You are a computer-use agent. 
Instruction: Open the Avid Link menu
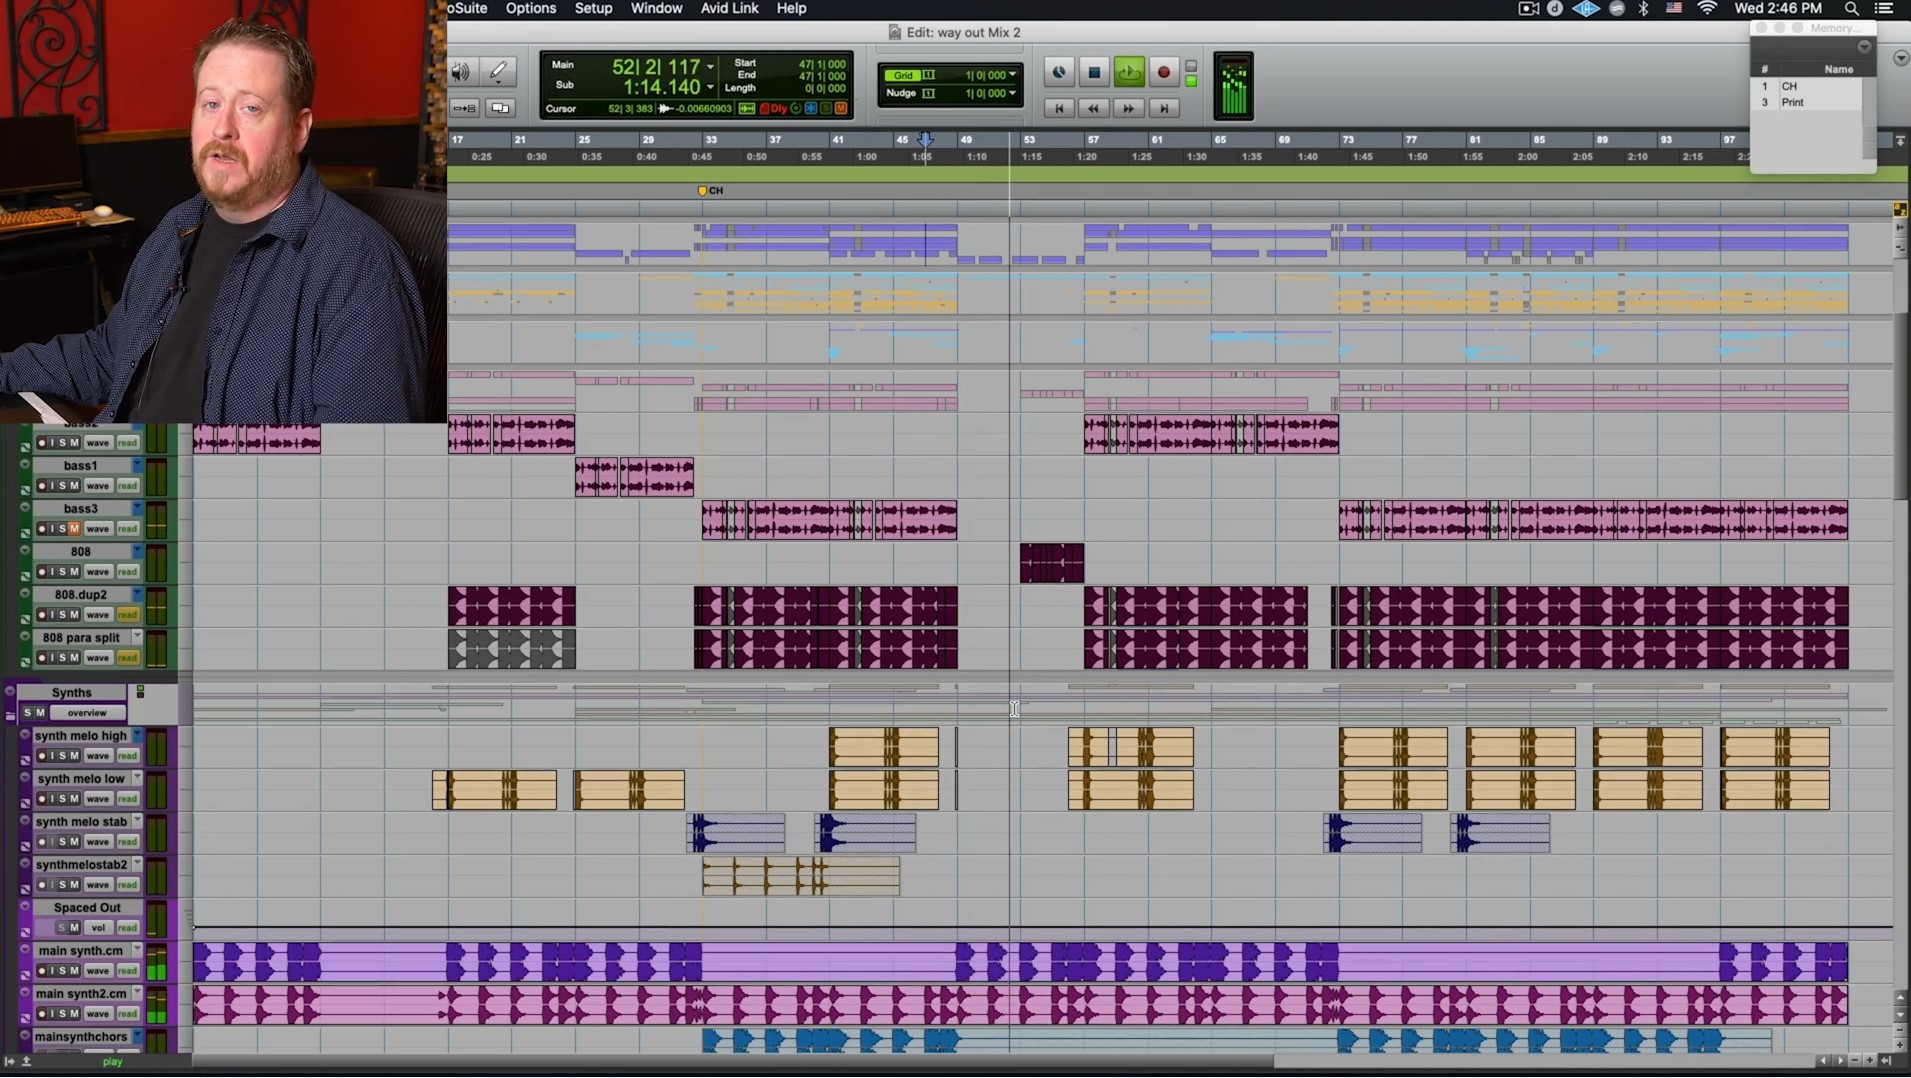[x=729, y=8]
